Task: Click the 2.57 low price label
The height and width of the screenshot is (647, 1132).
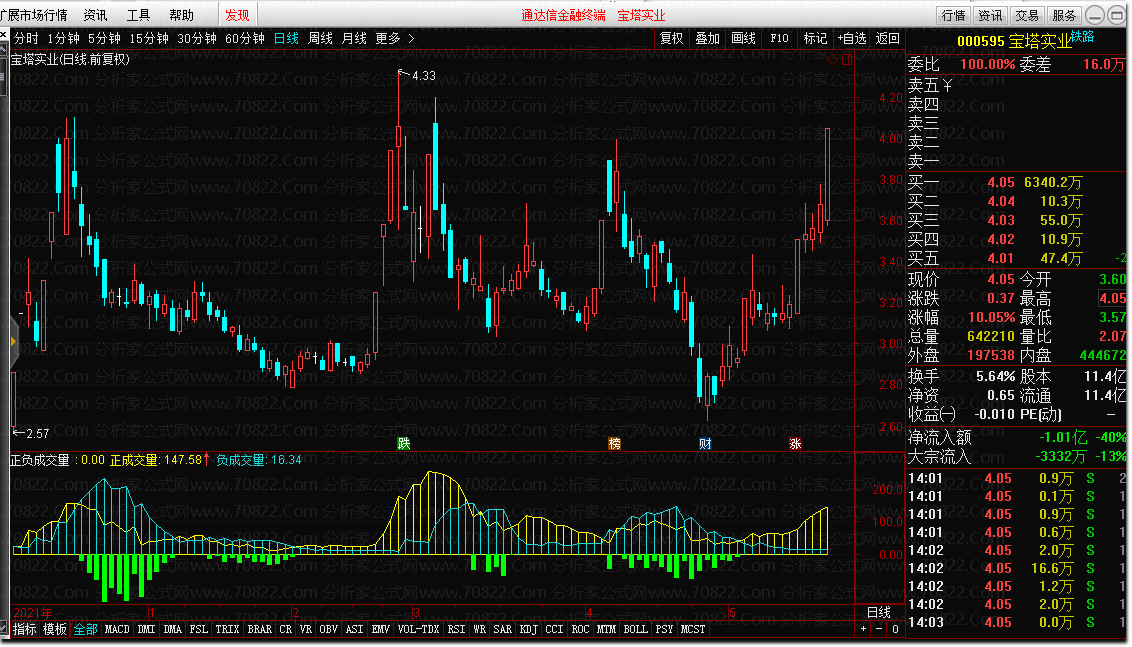Action: (x=38, y=433)
